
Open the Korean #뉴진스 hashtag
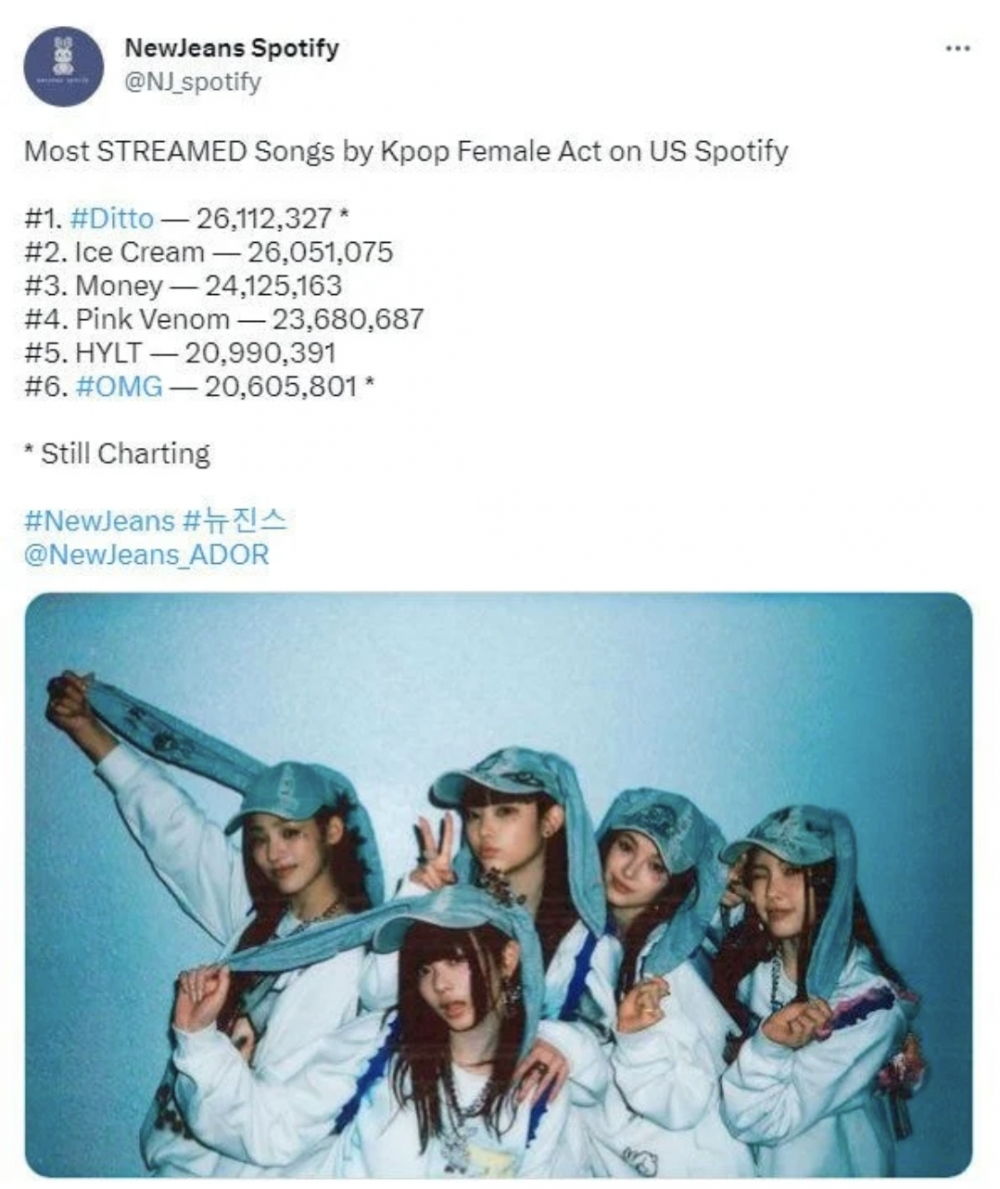(234, 521)
